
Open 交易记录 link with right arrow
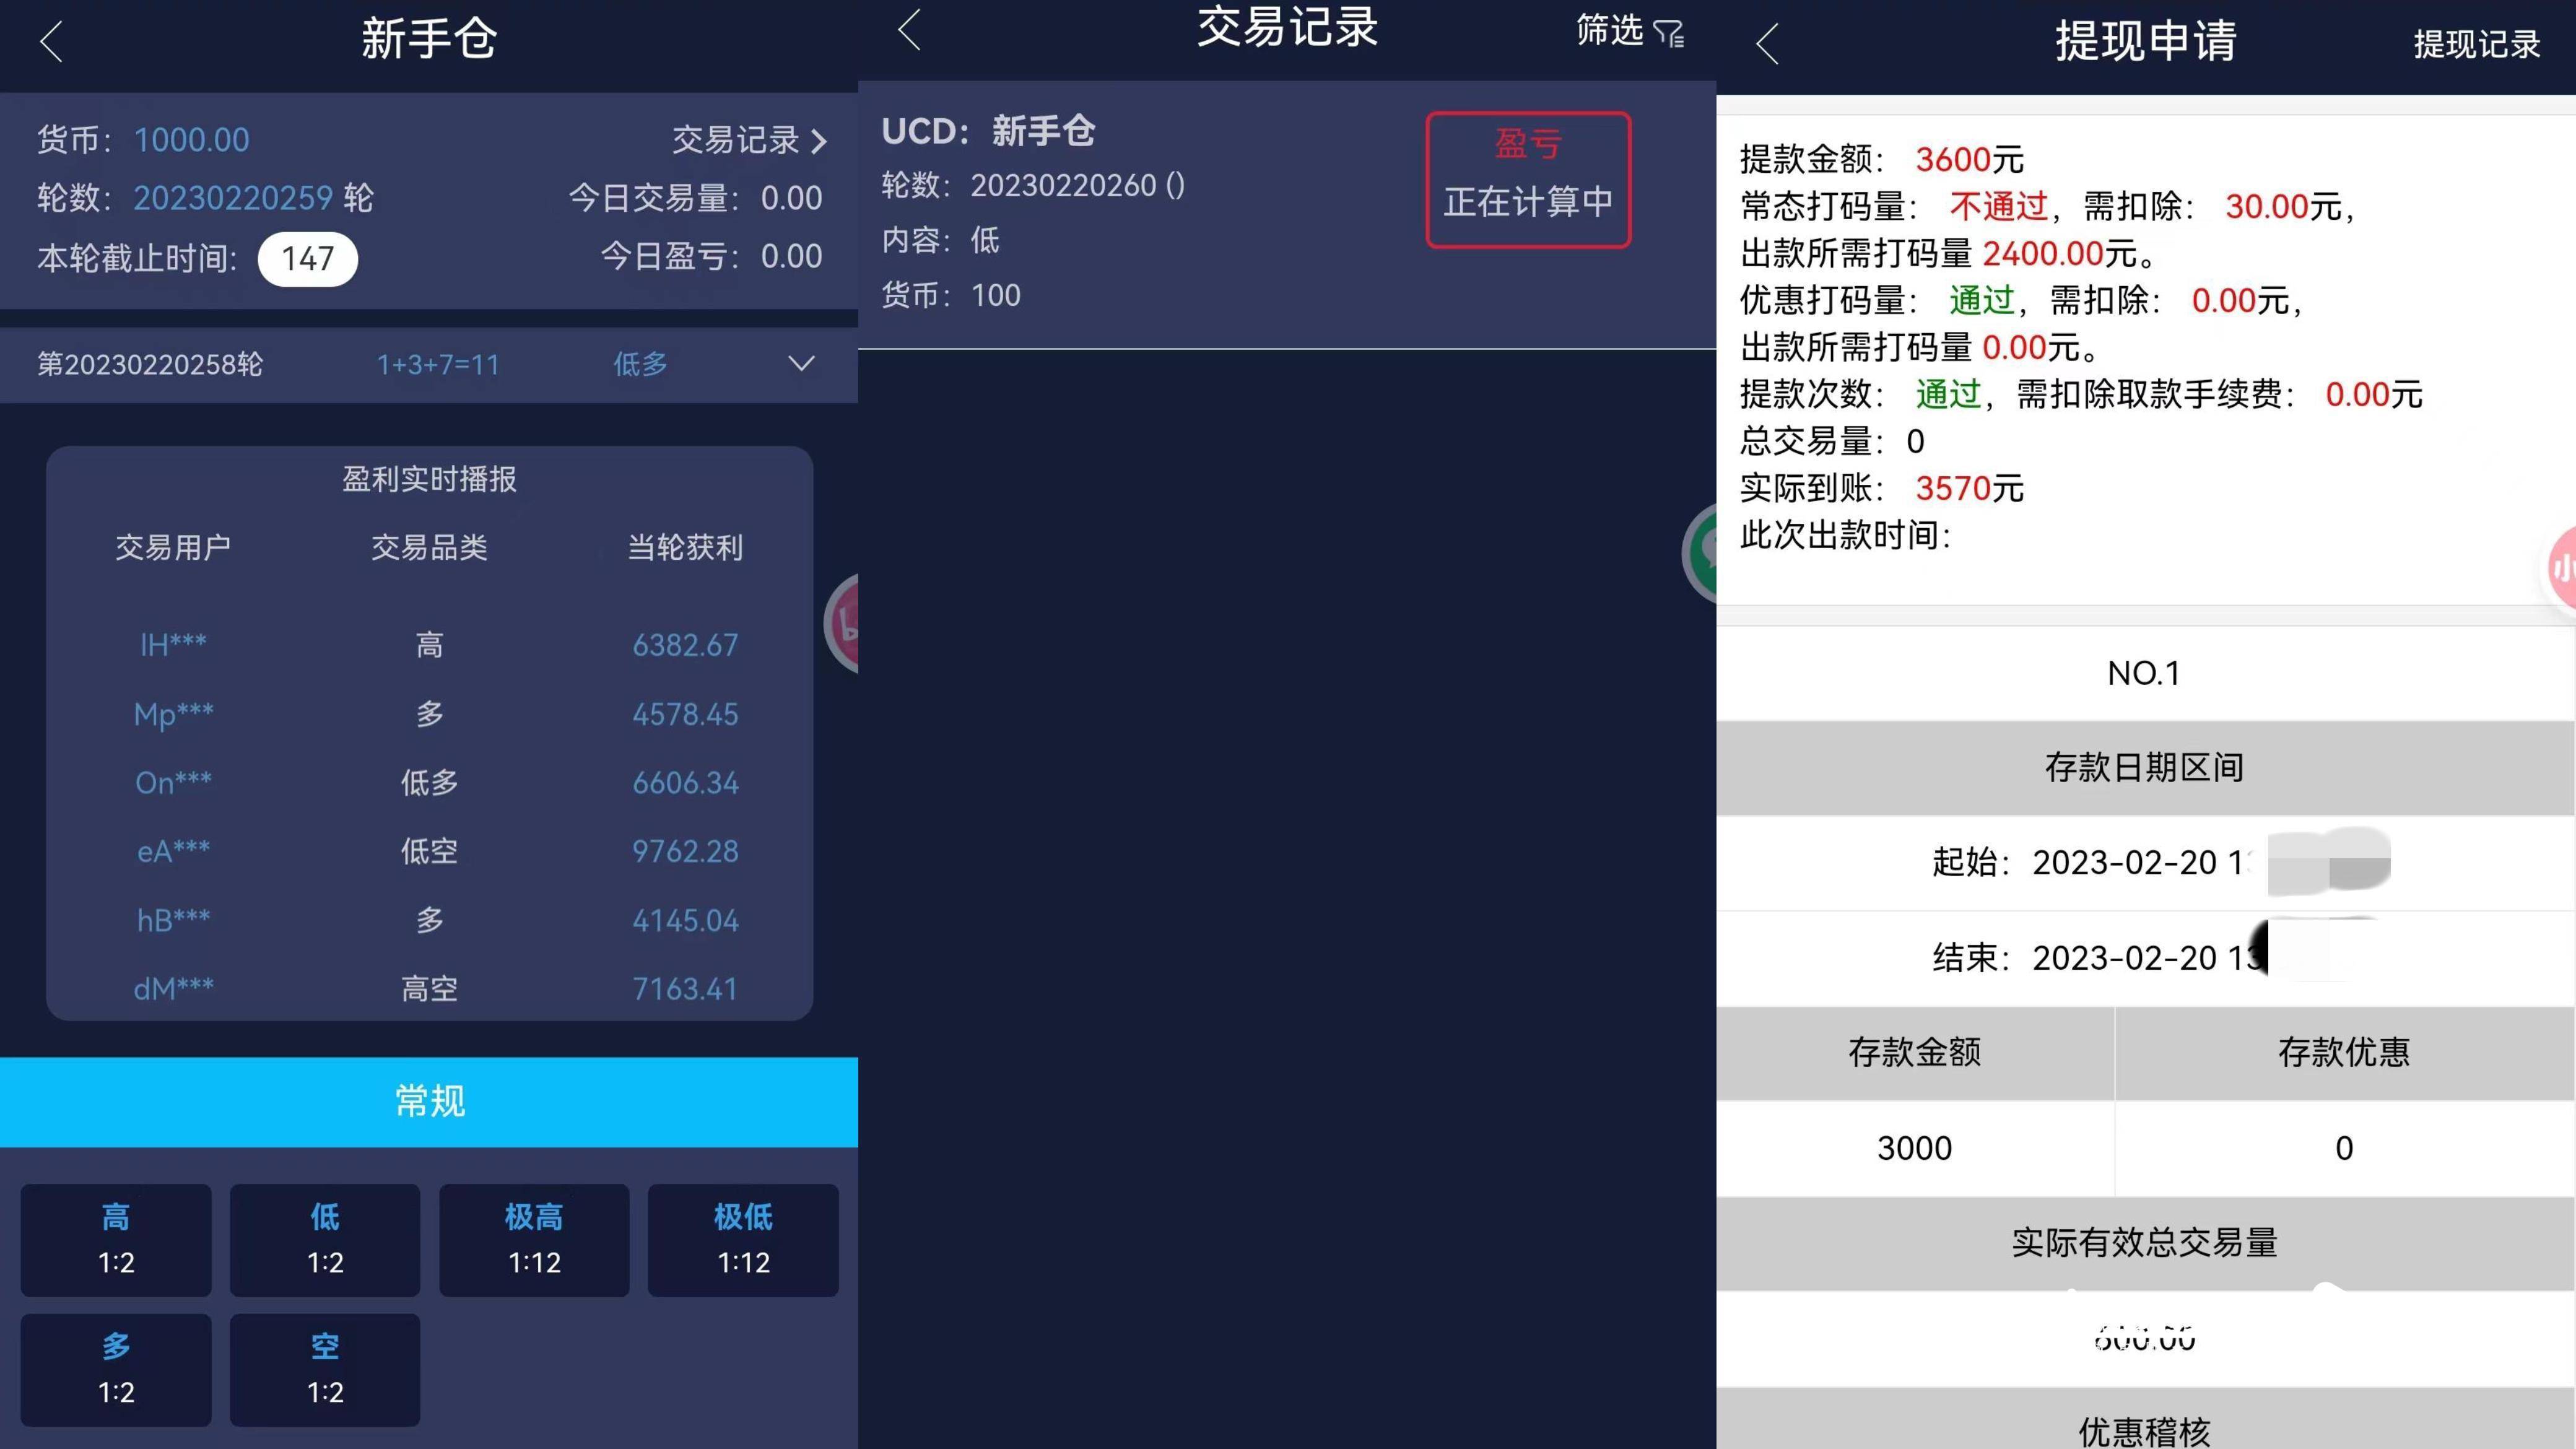[749, 140]
